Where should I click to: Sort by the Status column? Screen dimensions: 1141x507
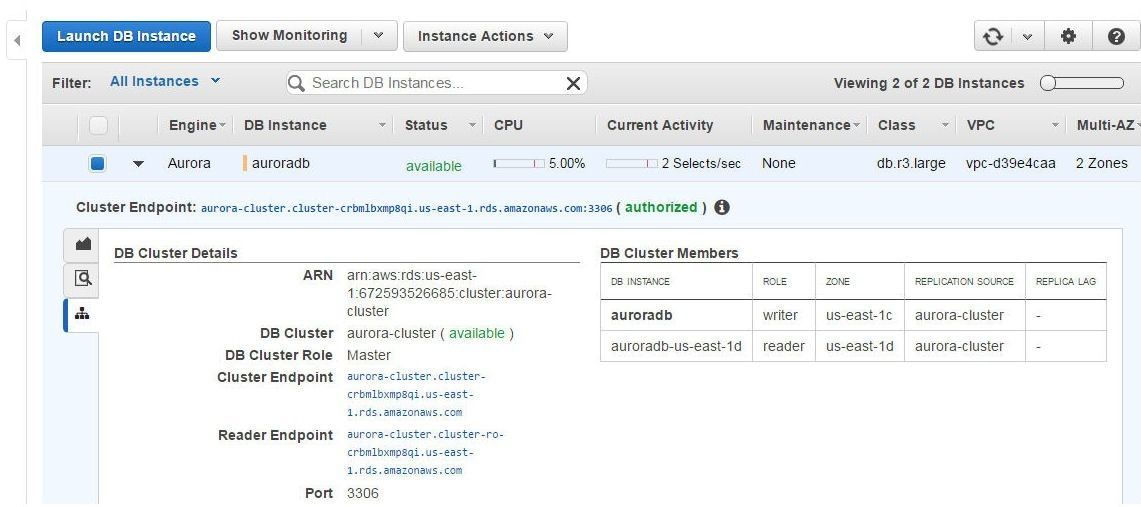(x=439, y=126)
